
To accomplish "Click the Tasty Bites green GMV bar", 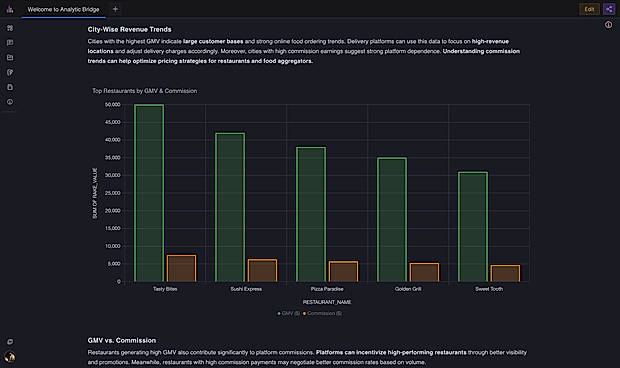I will (x=149, y=193).
